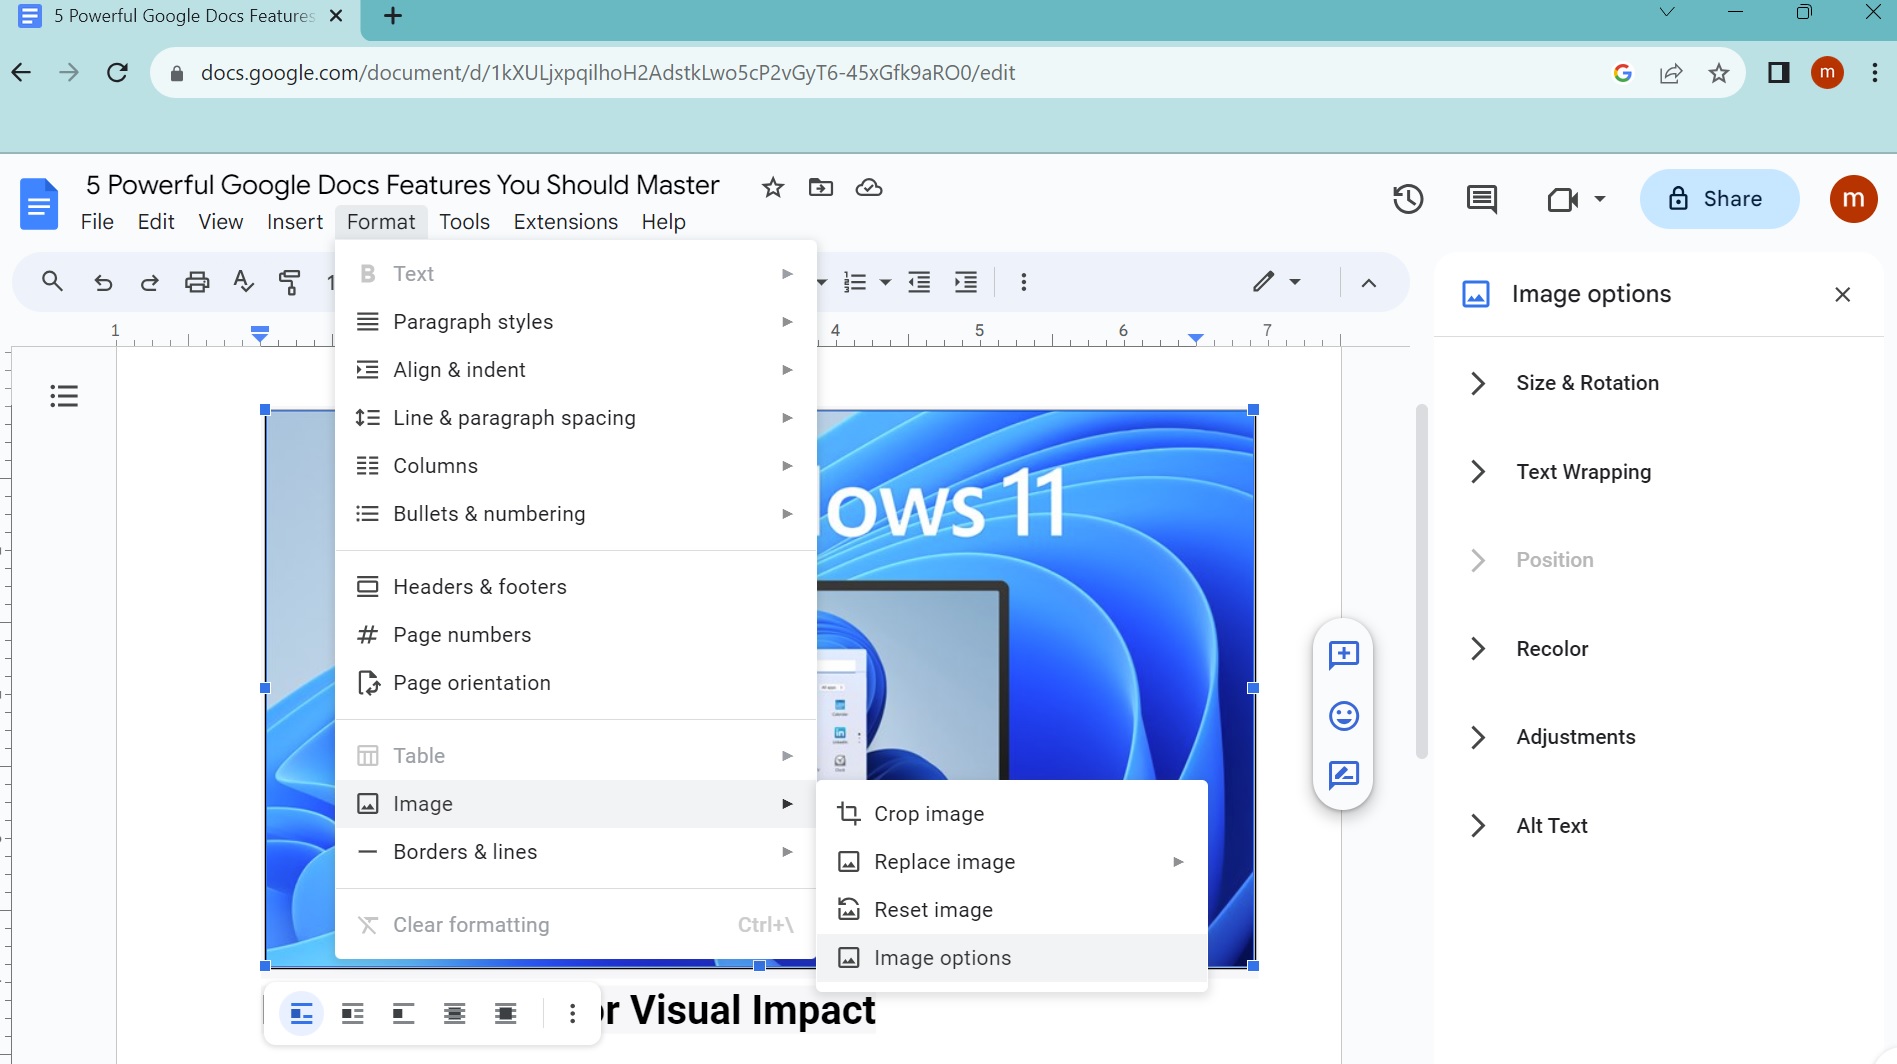Star the document

(773, 187)
